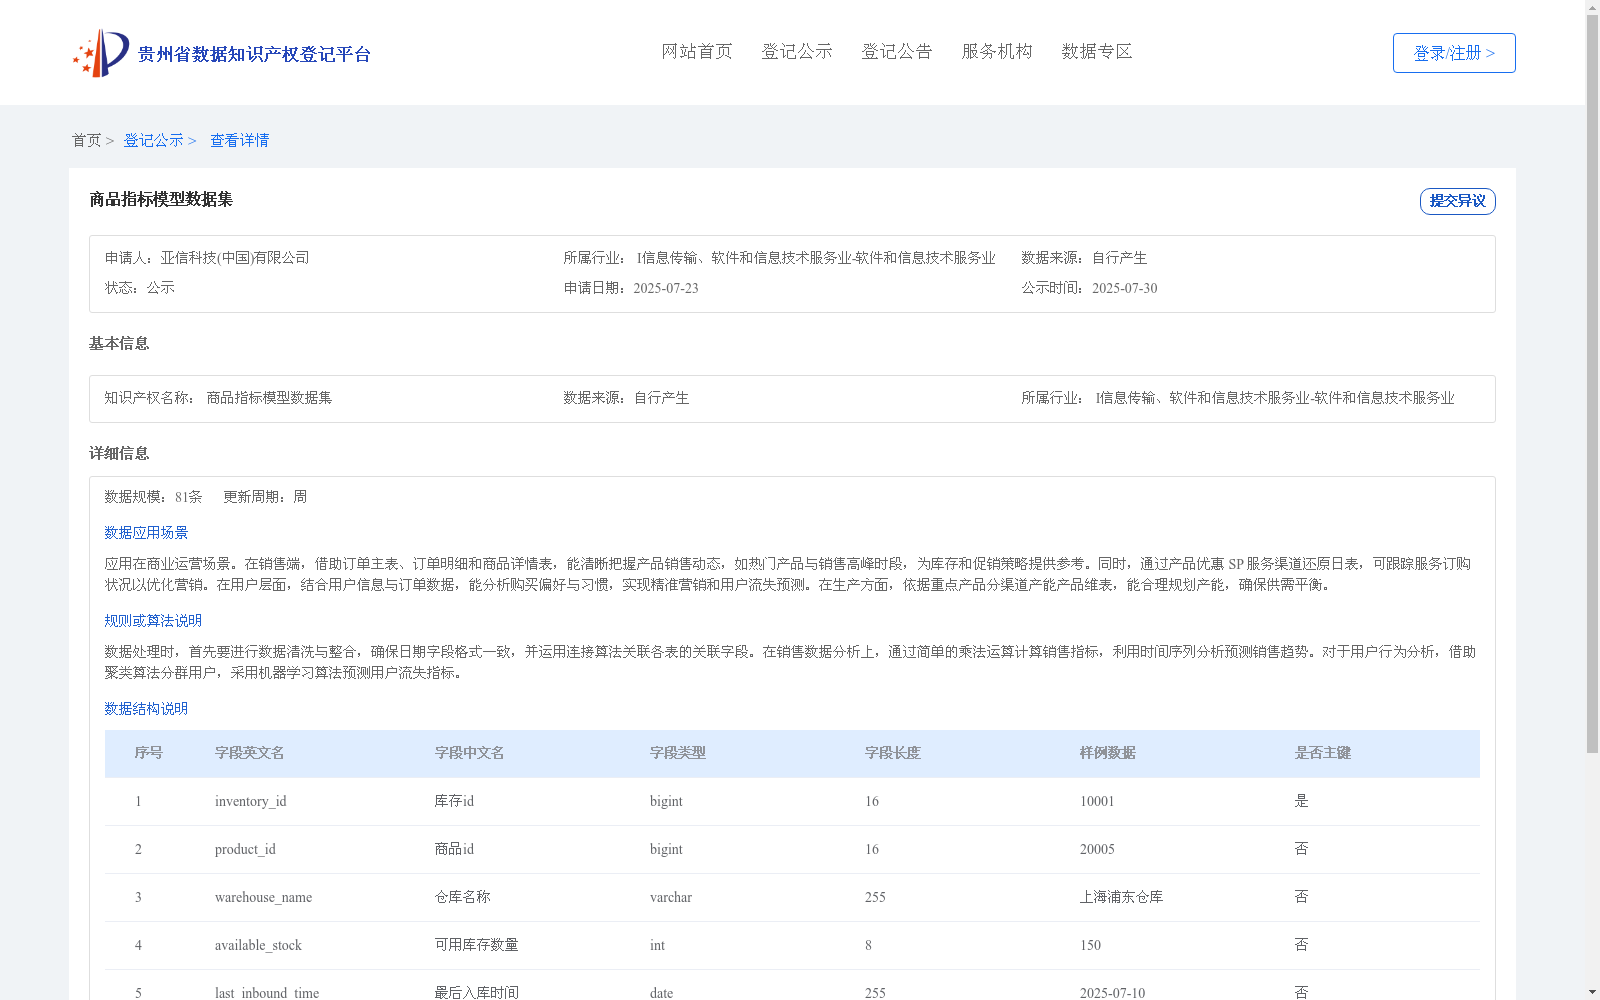The image size is (1600, 1000).
Task: Click scrollbar down arrow
Action: point(1592,992)
